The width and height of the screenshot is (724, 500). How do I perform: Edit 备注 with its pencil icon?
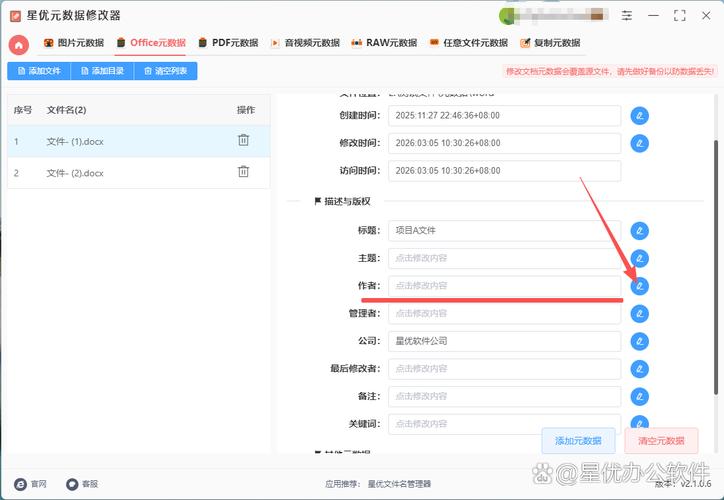640,397
